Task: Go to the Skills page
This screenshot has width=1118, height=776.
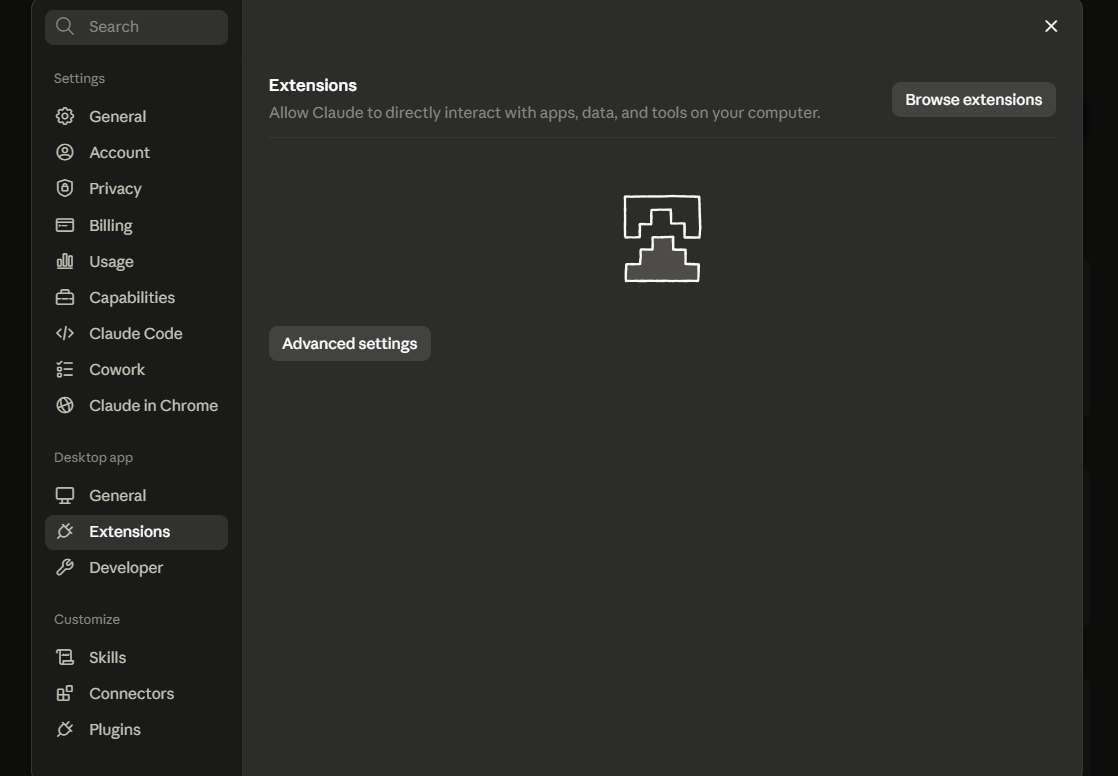Action: pyautogui.click(x=136, y=658)
